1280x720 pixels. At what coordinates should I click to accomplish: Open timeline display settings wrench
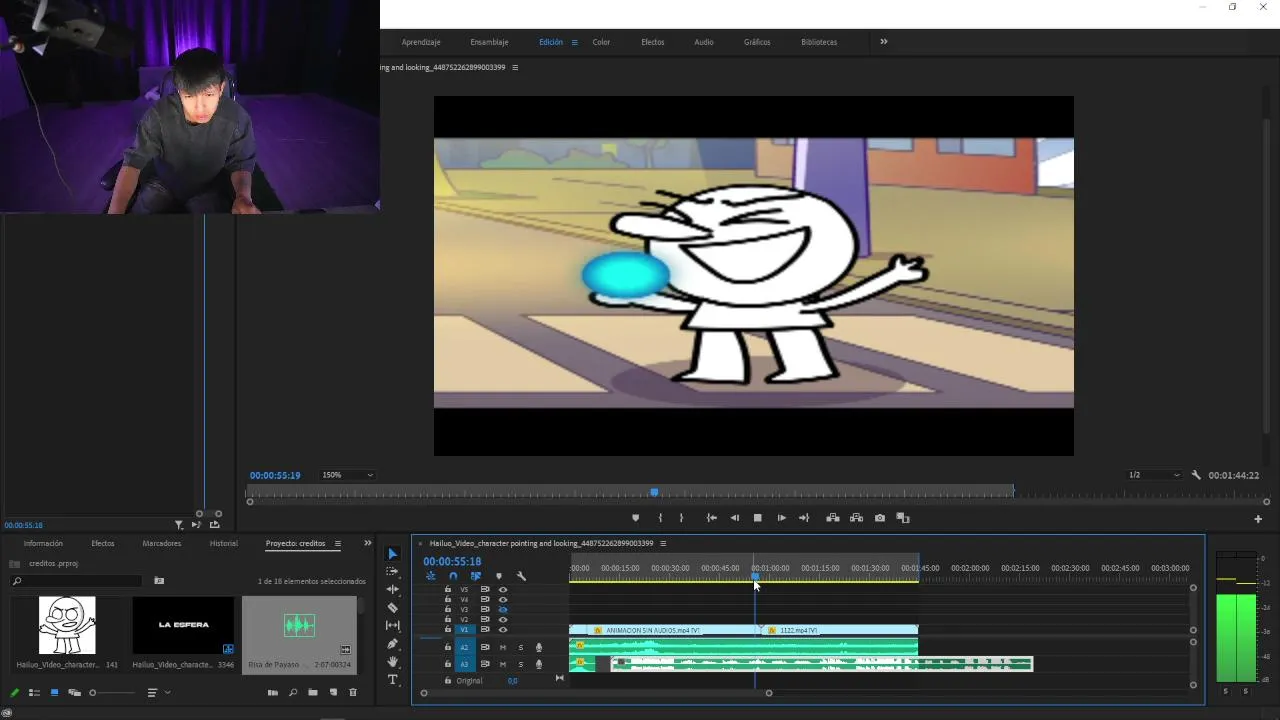521,576
